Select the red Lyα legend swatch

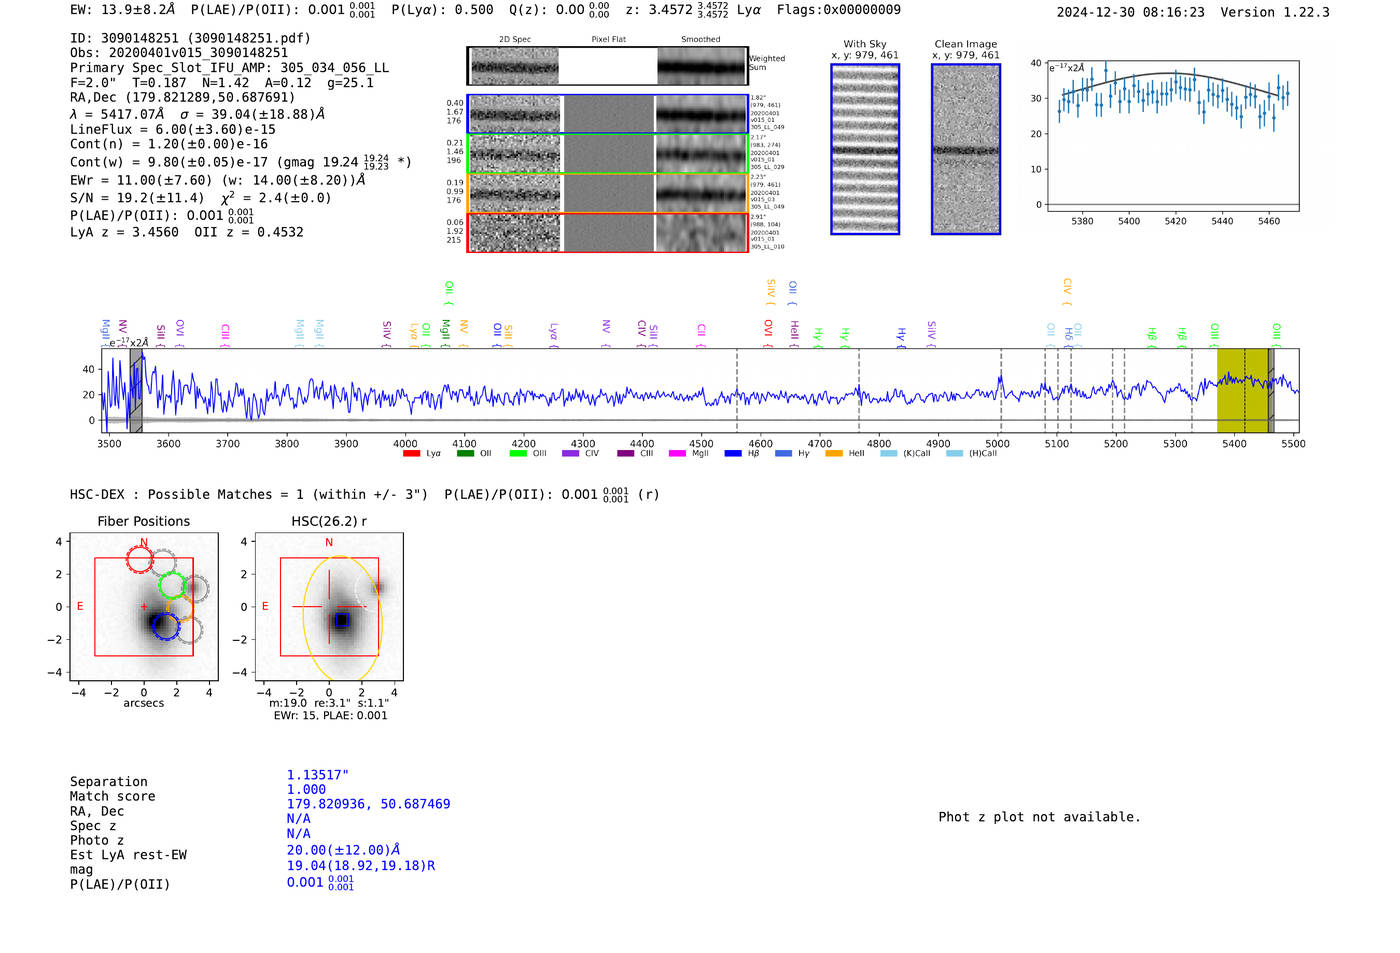pos(411,454)
